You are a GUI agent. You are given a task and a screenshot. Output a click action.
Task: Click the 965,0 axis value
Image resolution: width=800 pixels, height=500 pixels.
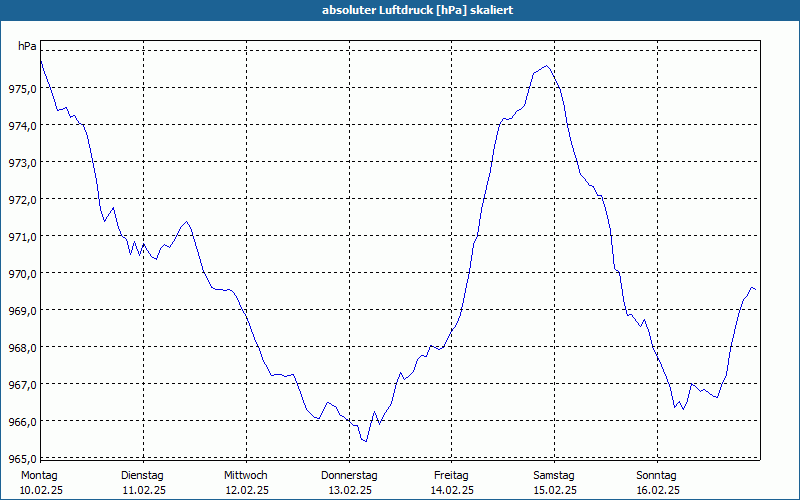coord(22,459)
